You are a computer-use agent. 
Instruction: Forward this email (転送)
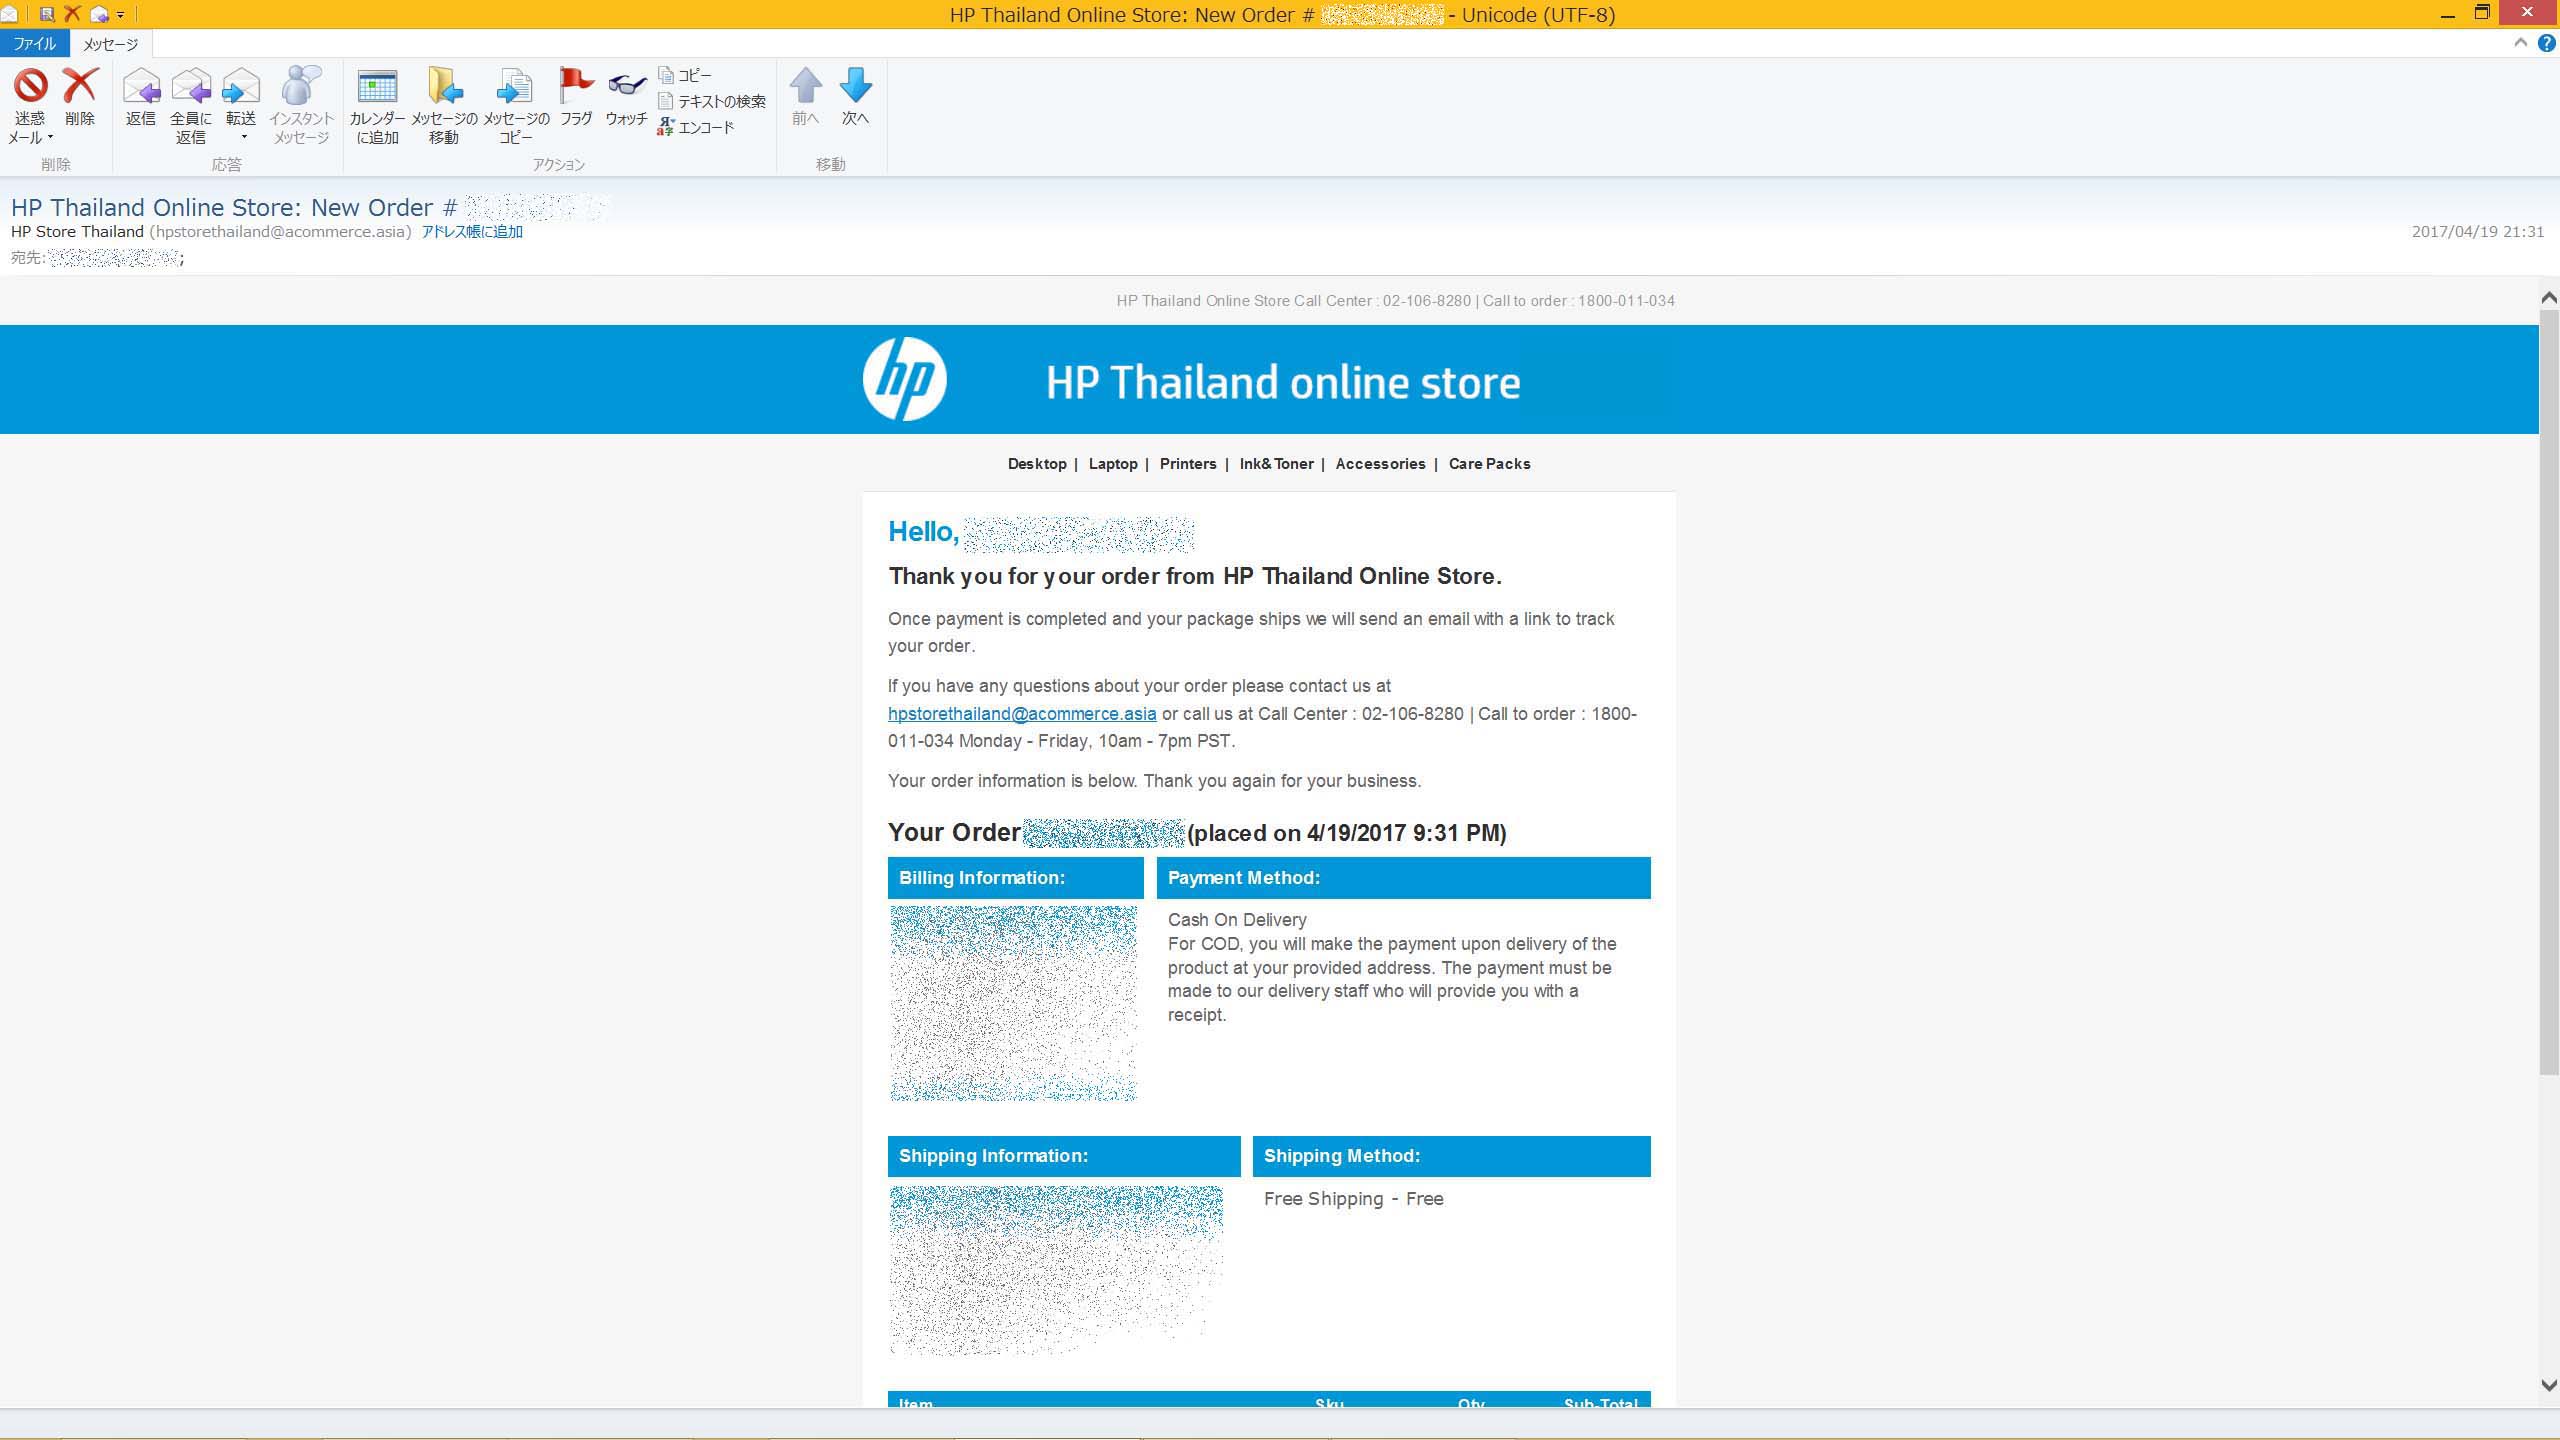(x=241, y=96)
